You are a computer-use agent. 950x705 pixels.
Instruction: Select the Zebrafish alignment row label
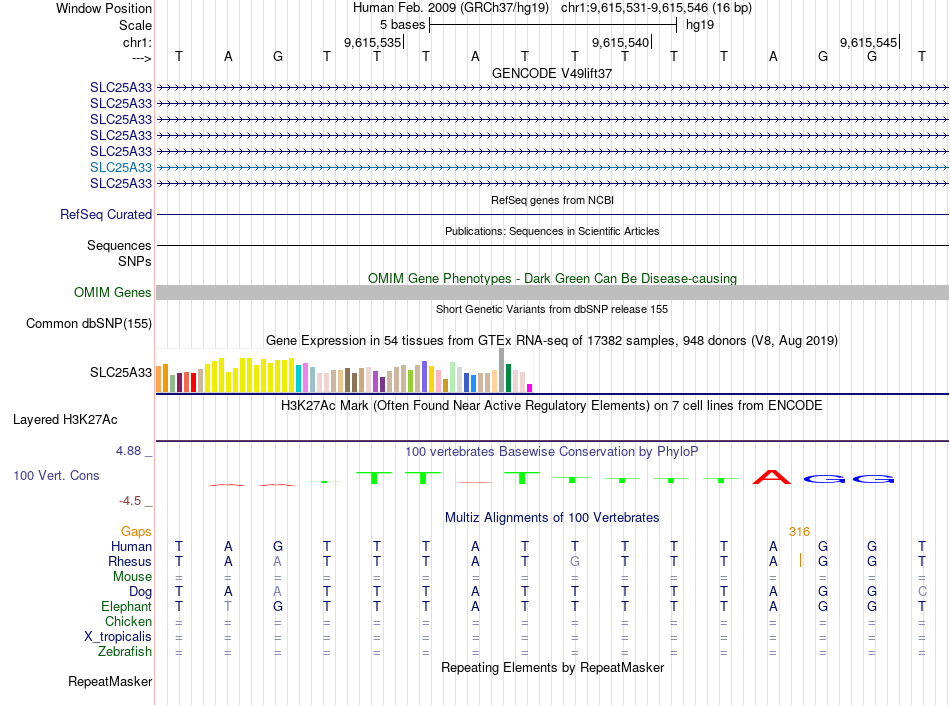125,652
